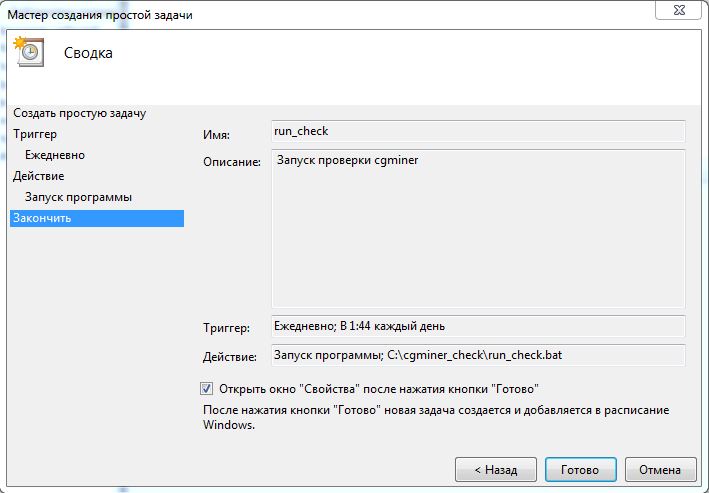Select the highlighted Закончить step
The width and height of the screenshot is (709, 493).
(x=97, y=218)
